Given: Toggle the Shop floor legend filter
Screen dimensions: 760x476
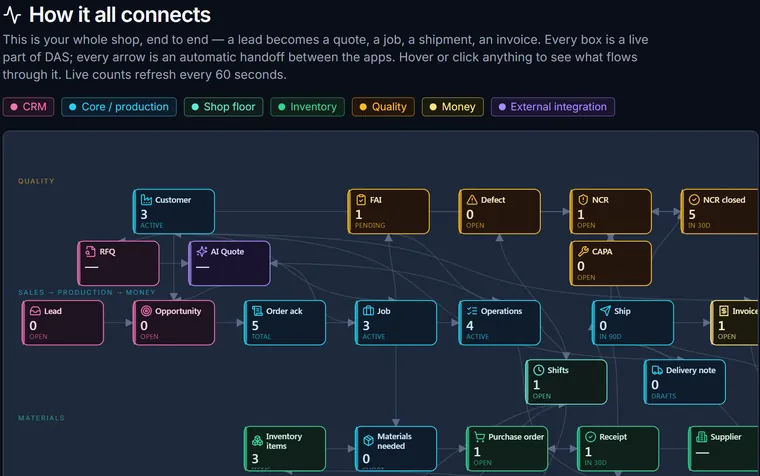Looking at the screenshot, I should [223, 107].
